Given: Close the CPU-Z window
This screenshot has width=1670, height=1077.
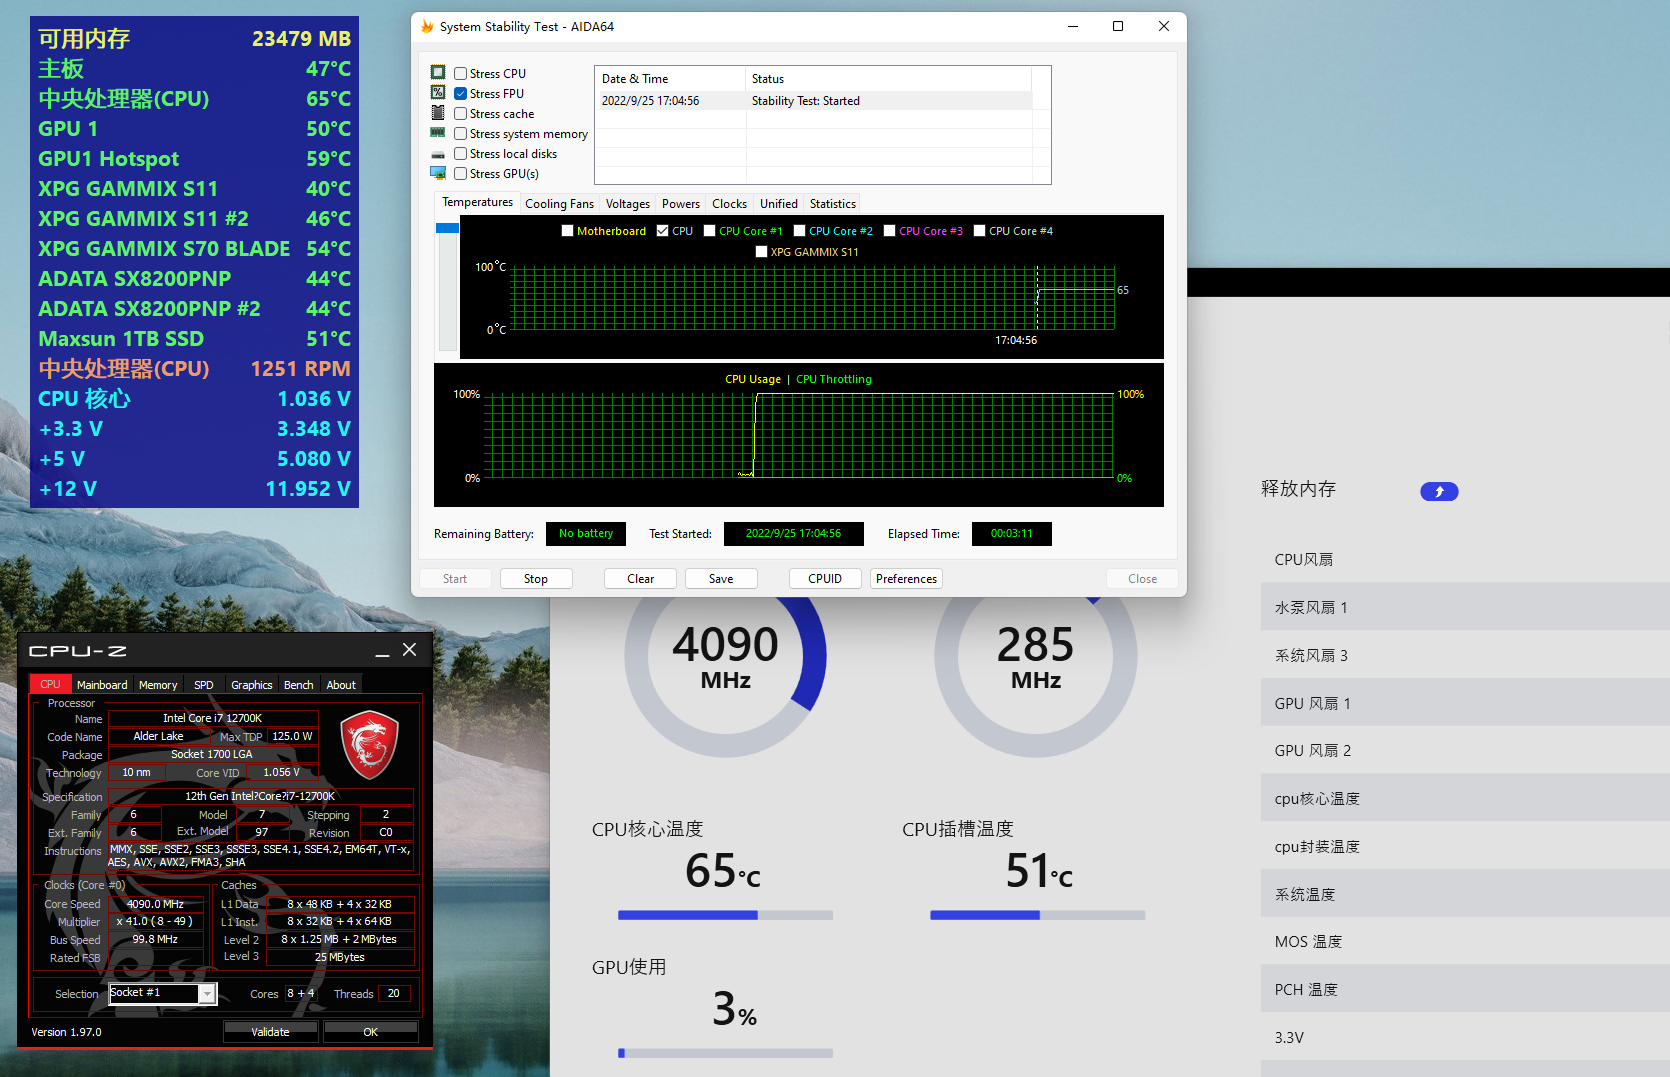Looking at the screenshot, I should 410,650.
